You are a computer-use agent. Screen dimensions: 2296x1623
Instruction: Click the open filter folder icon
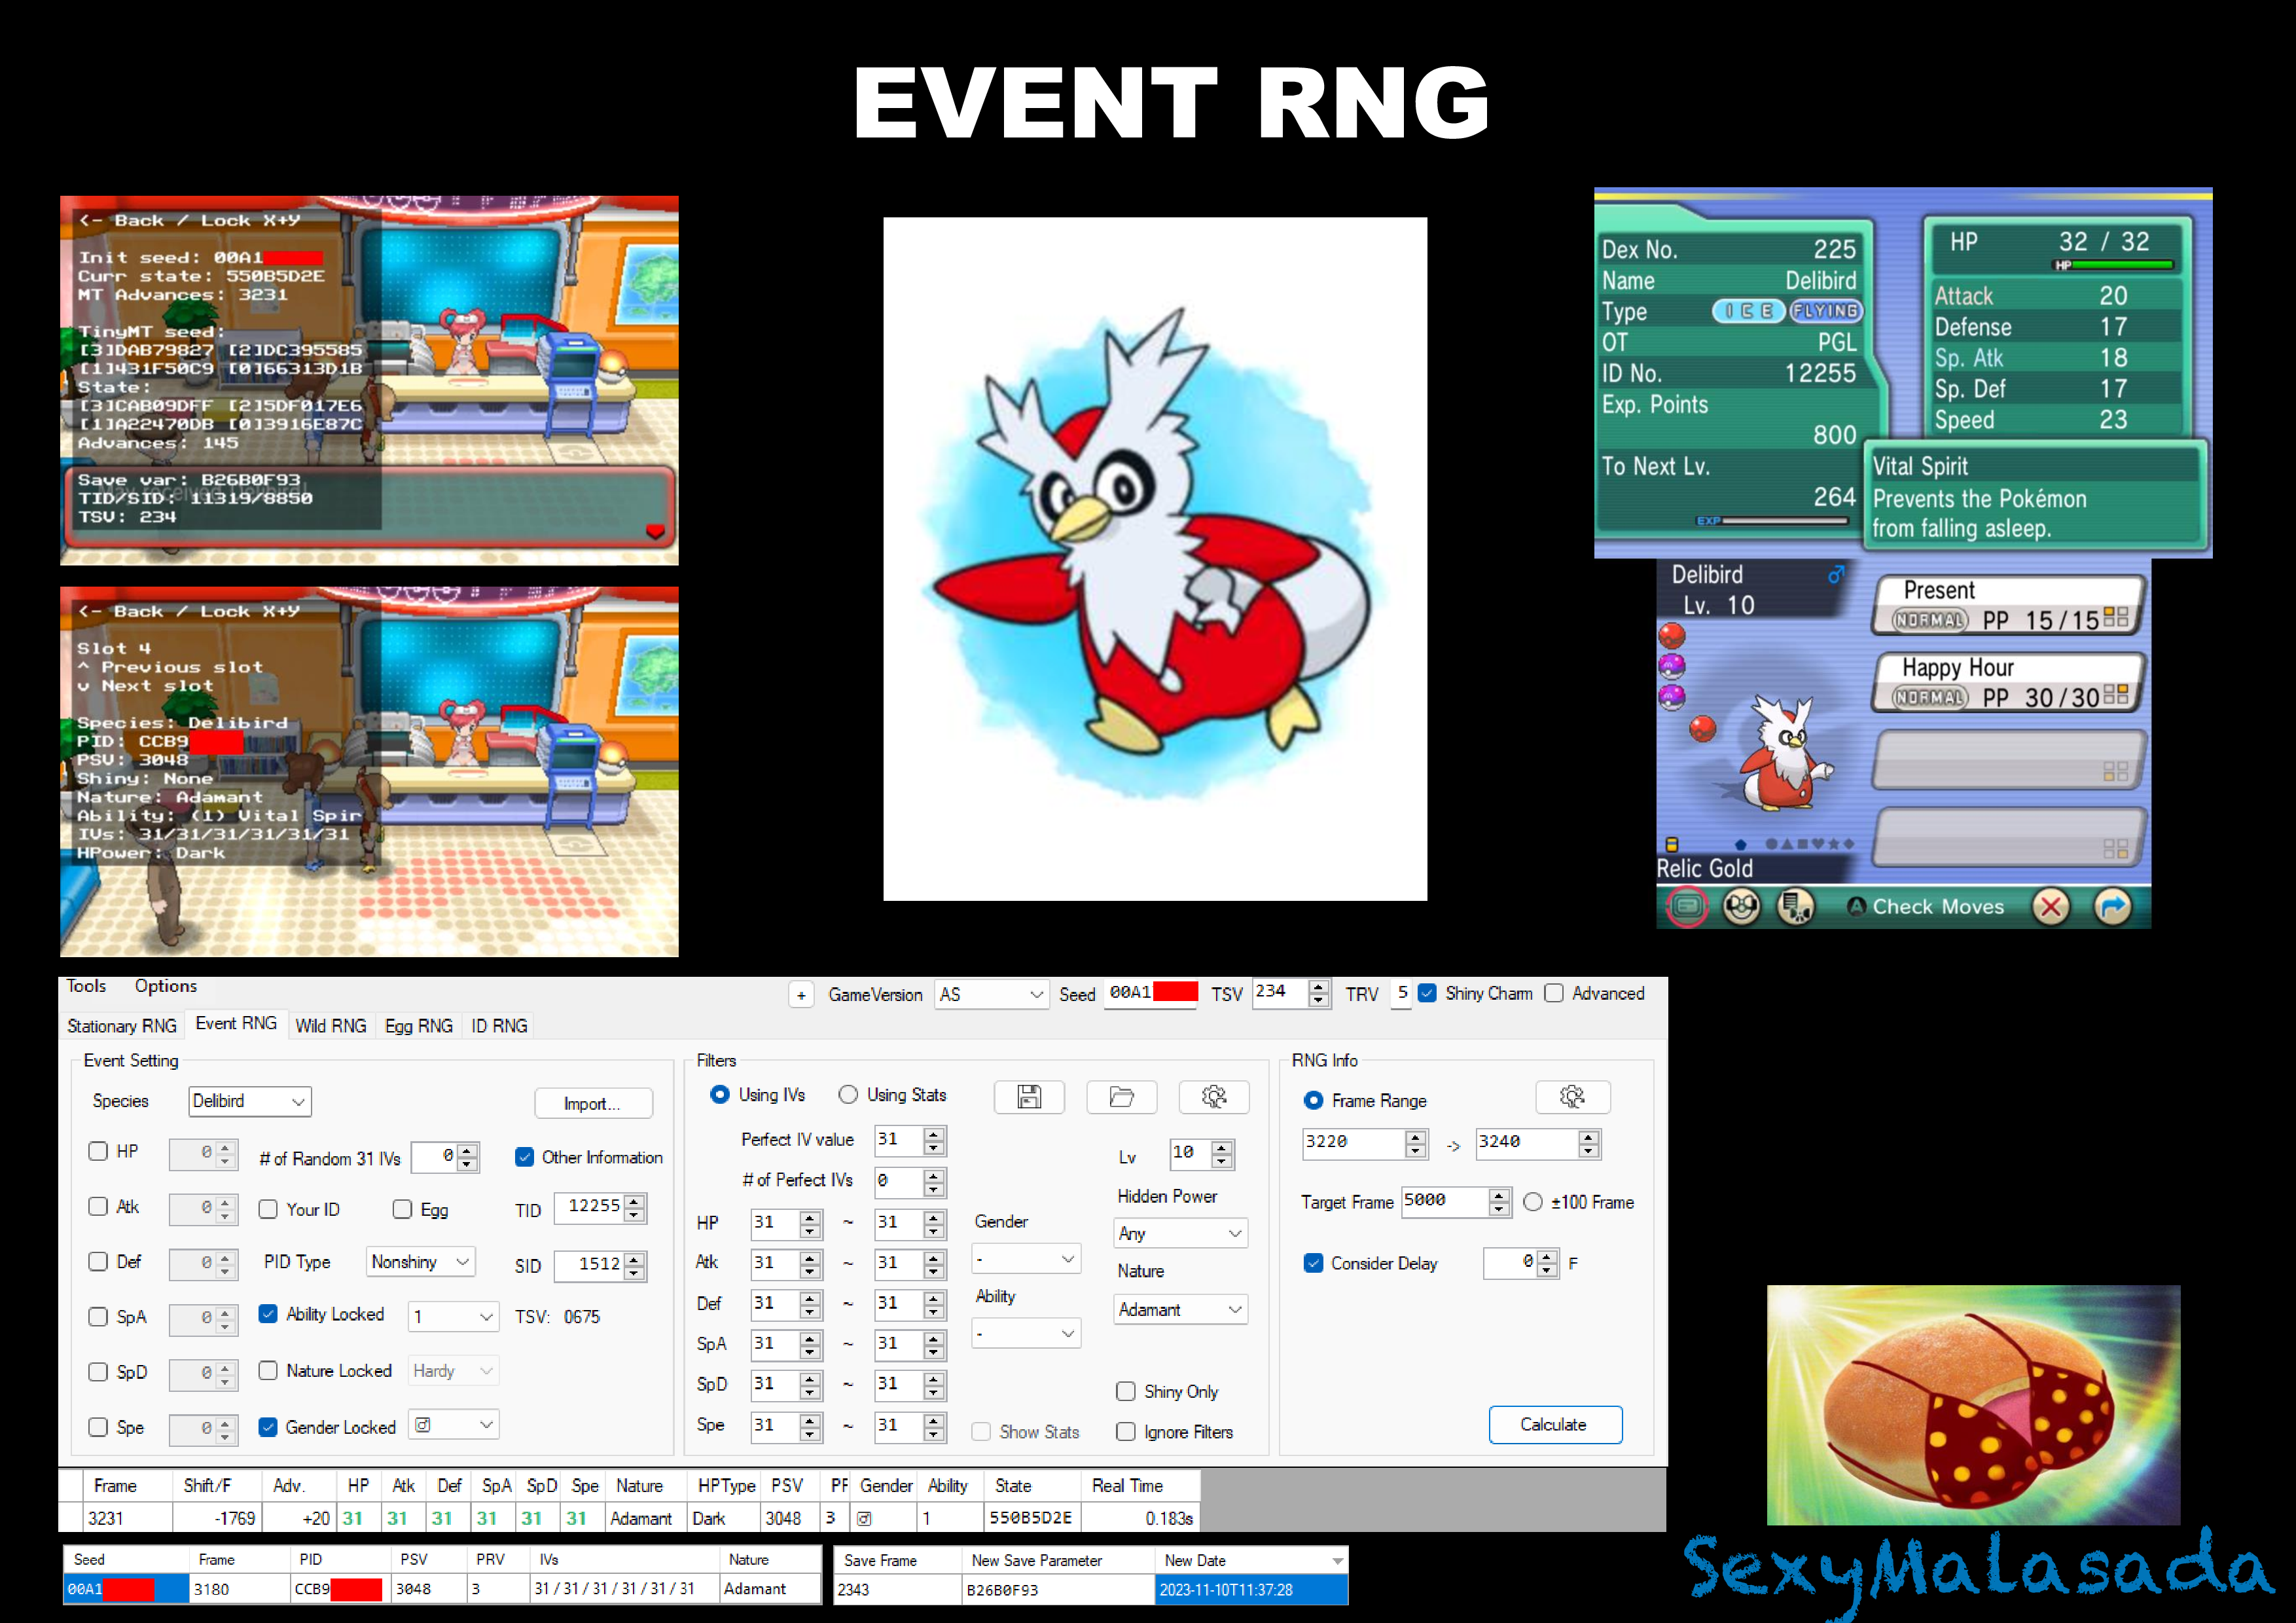click(1121, 1097)
